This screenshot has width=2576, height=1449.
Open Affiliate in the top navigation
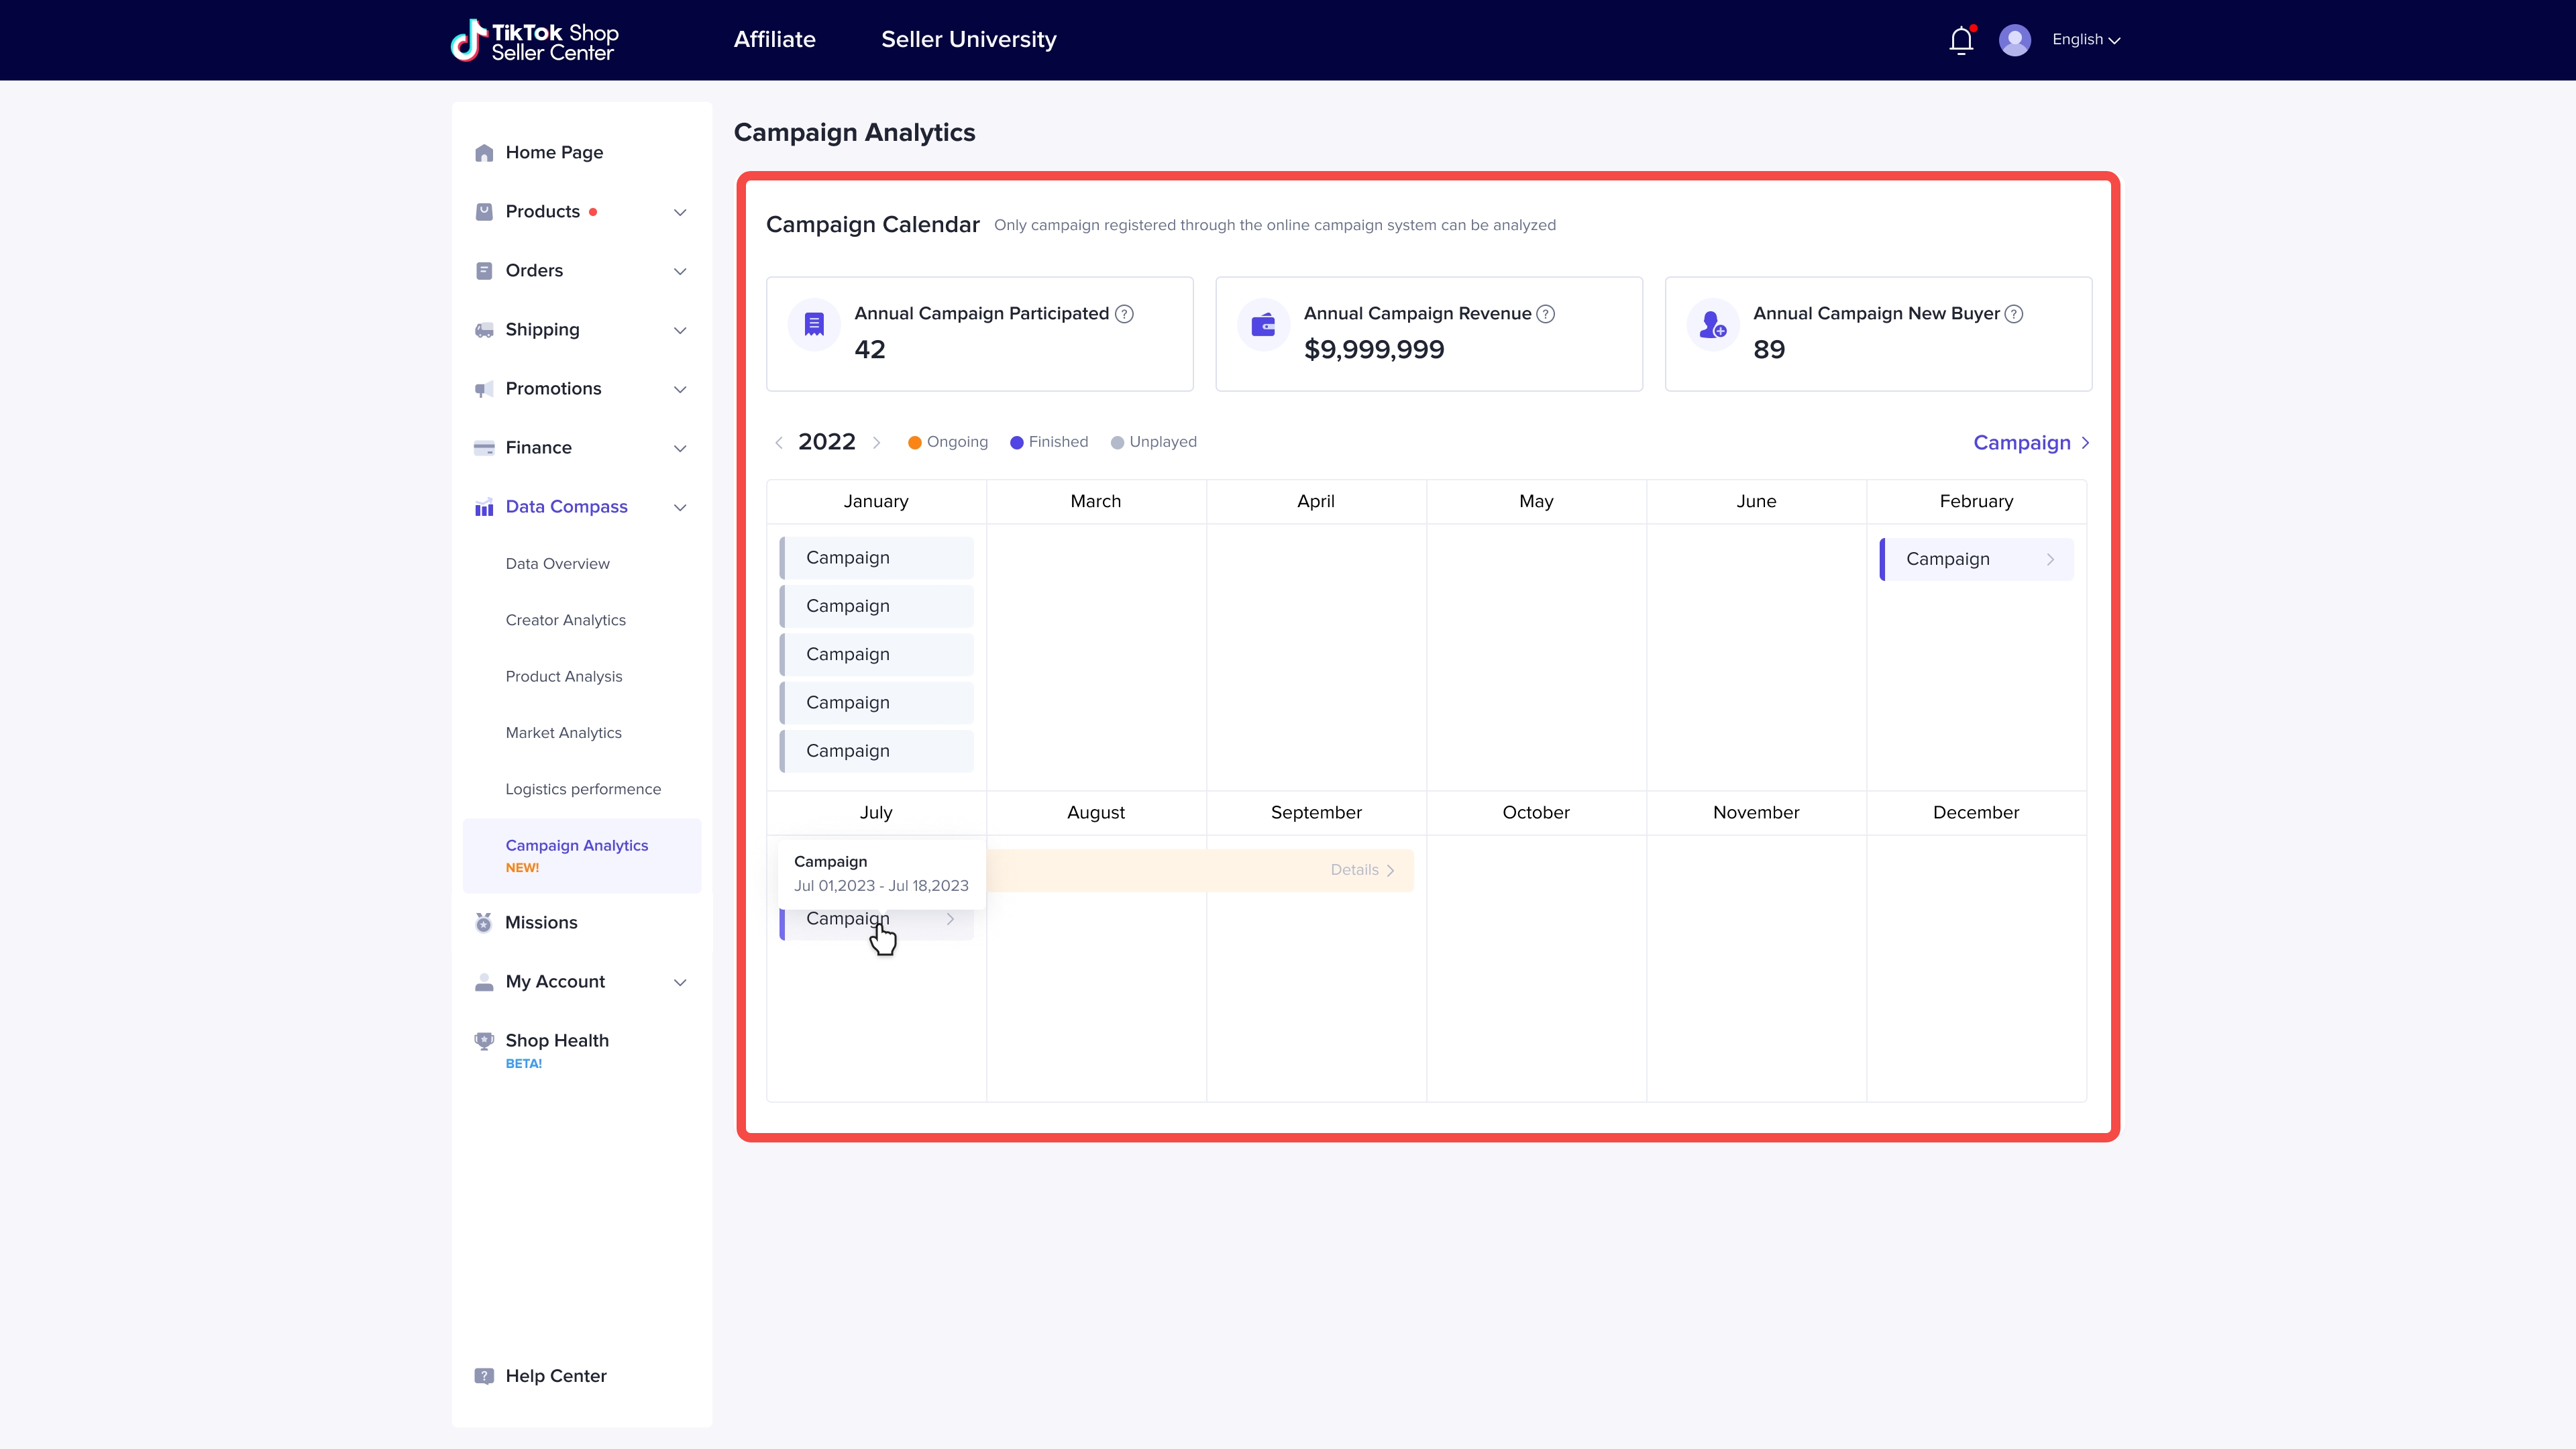pos(774,40)
